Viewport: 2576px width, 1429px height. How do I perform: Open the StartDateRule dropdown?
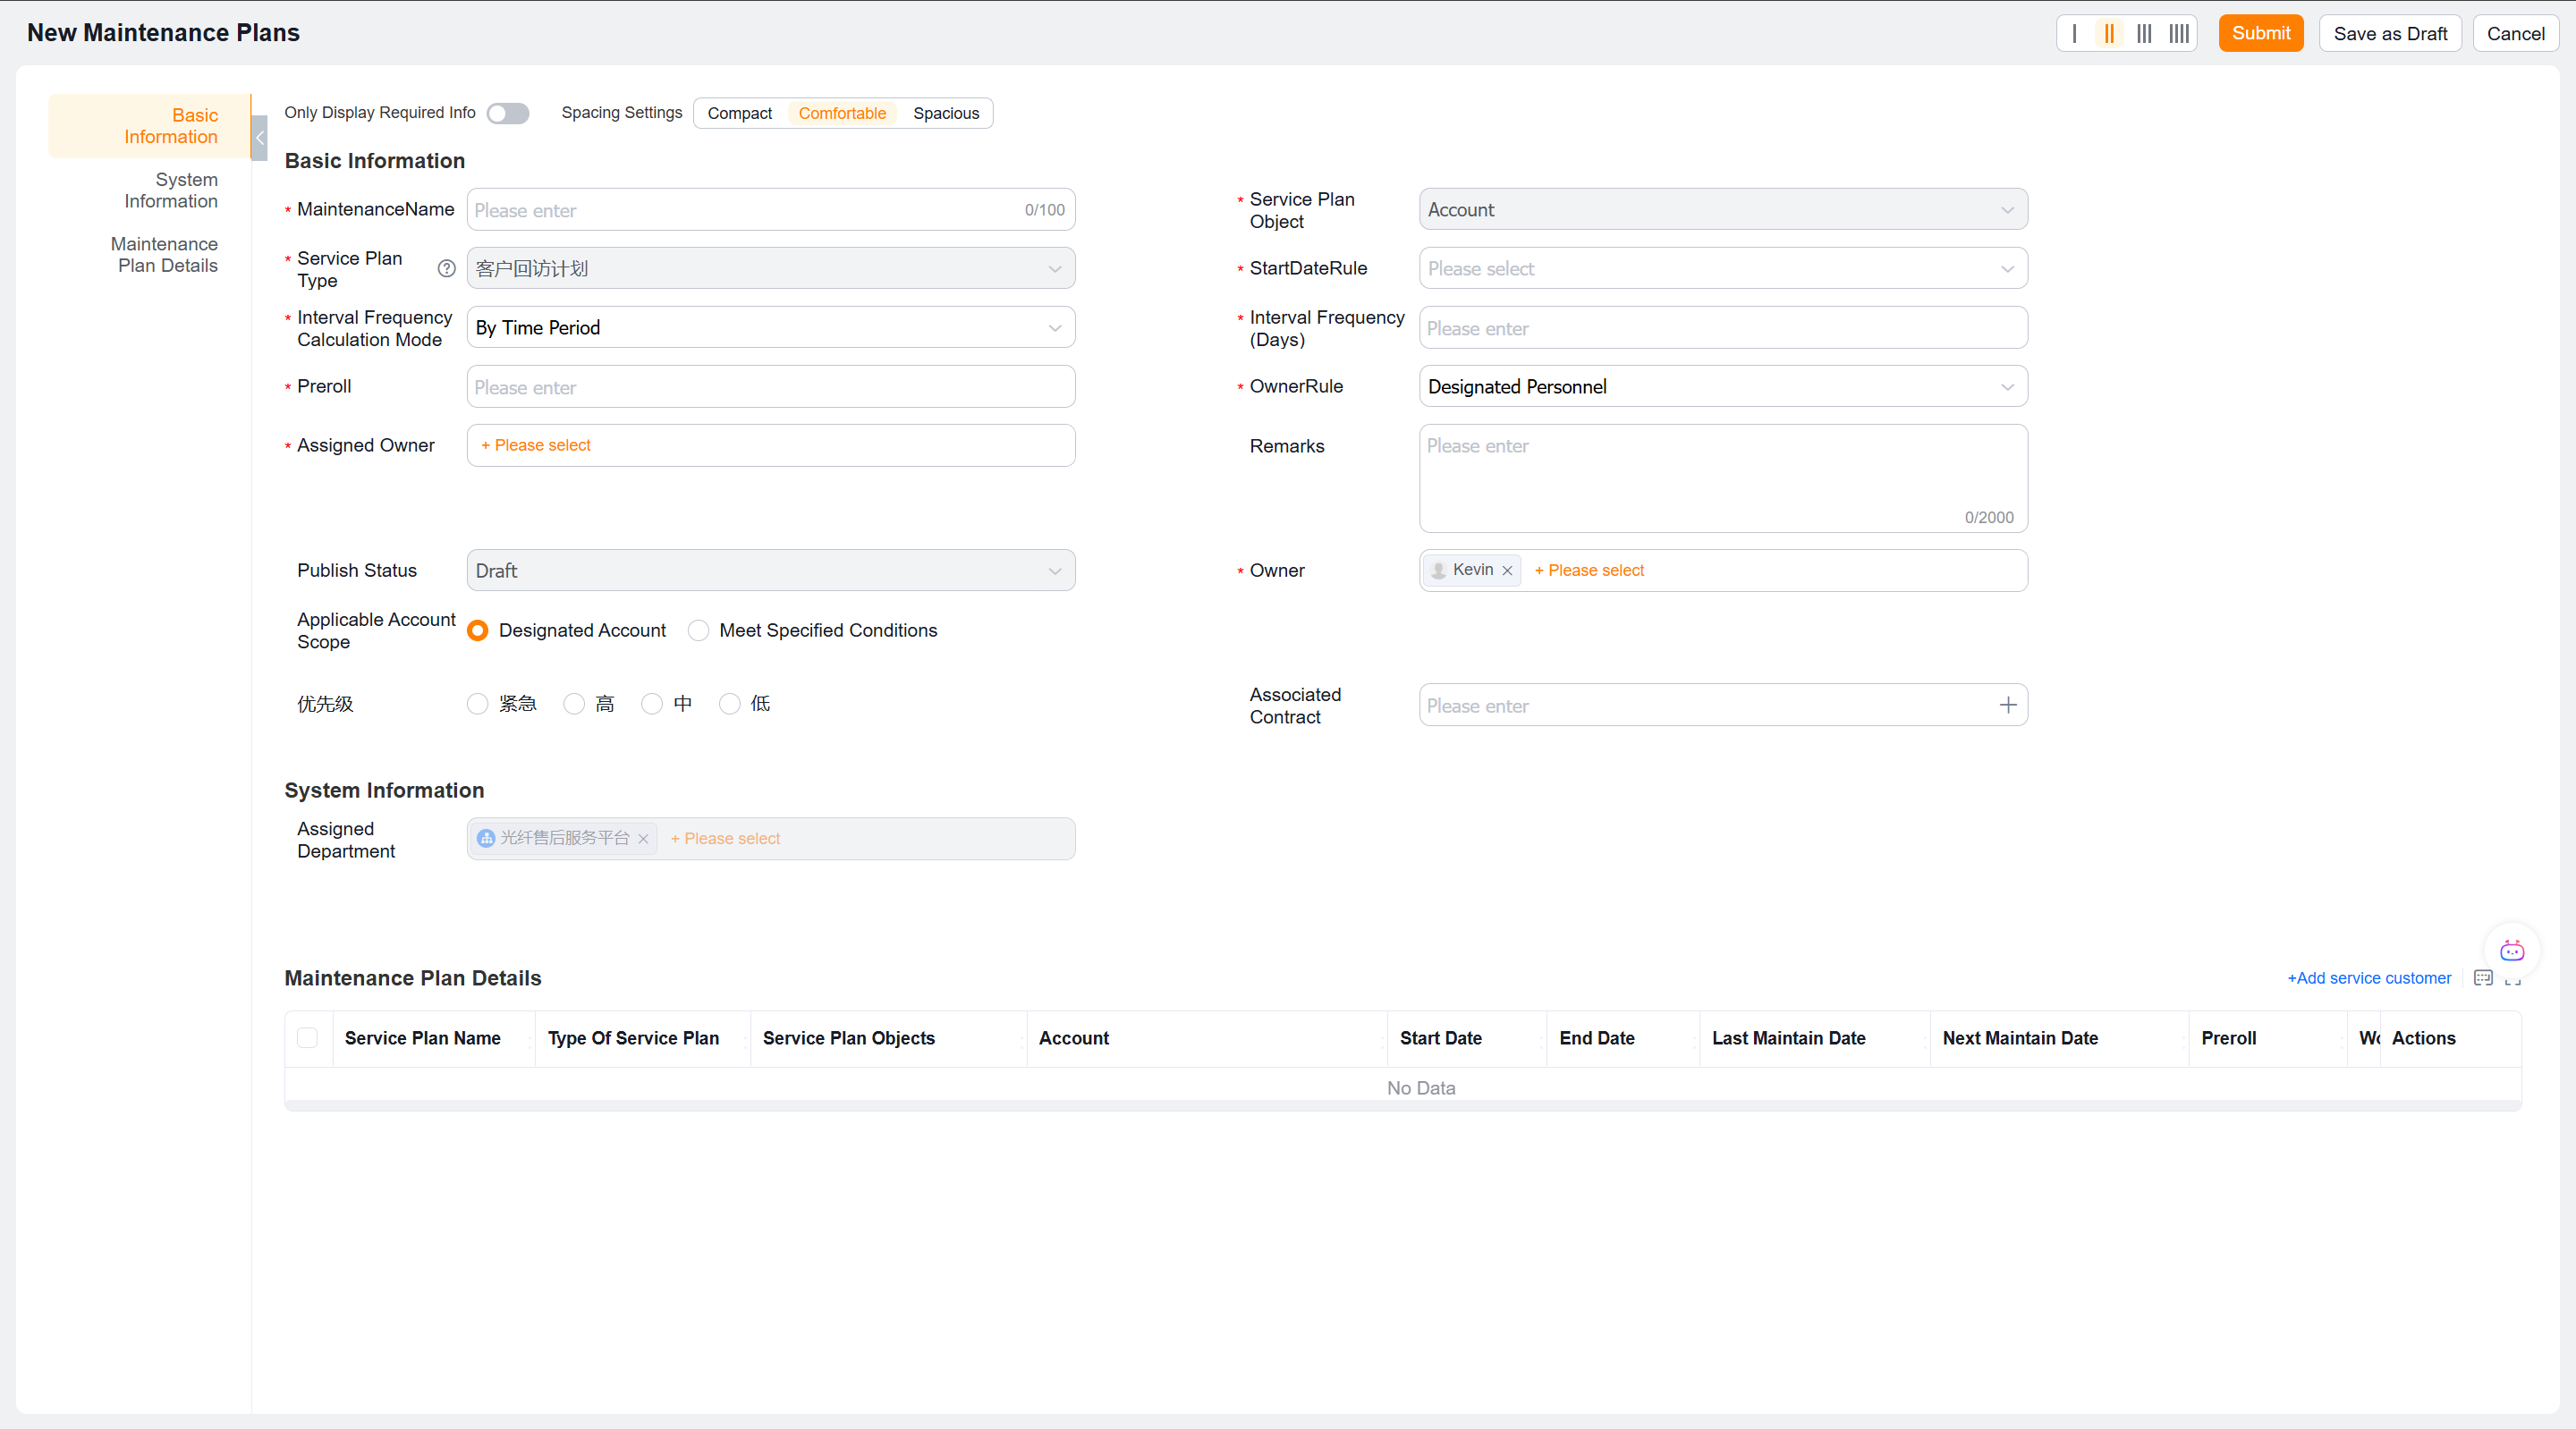tap(1723, 268)
